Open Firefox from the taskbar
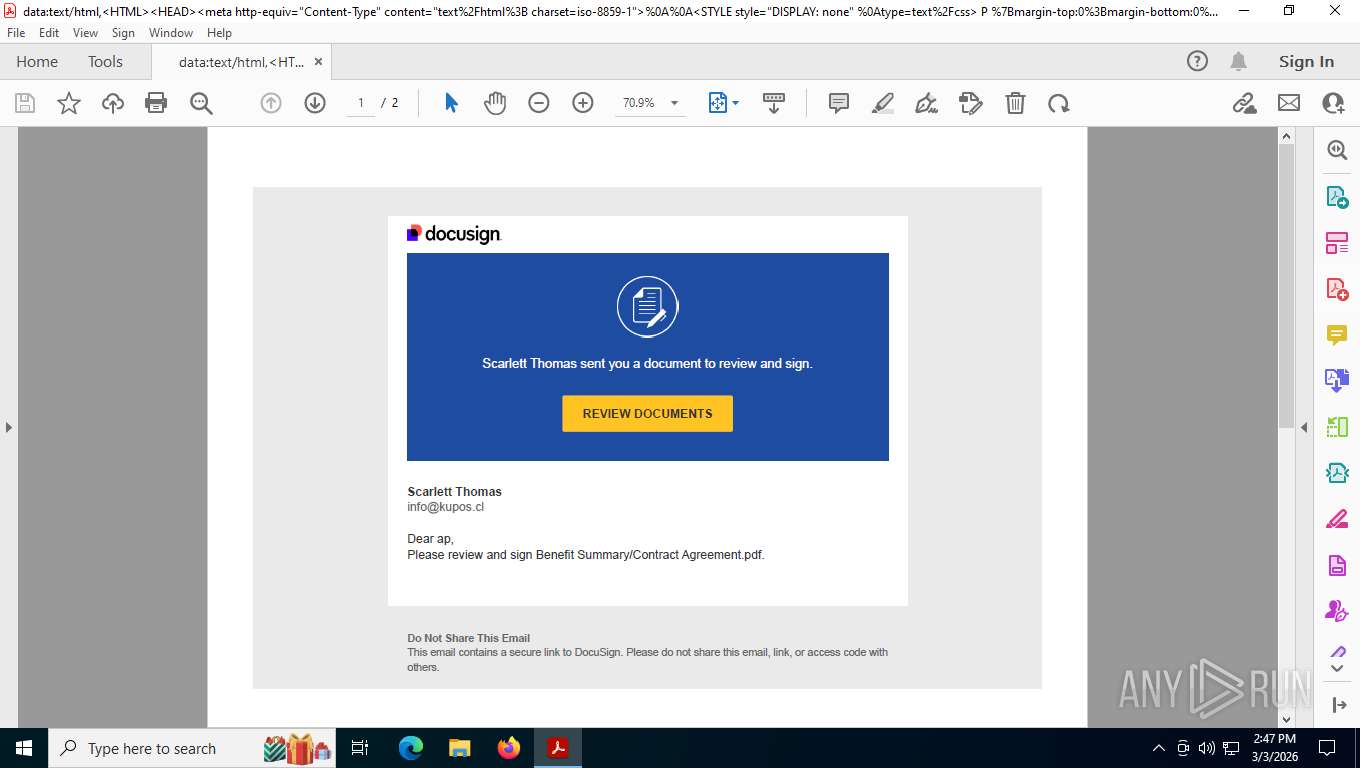The image size is (1360, 768). point(509,748)
